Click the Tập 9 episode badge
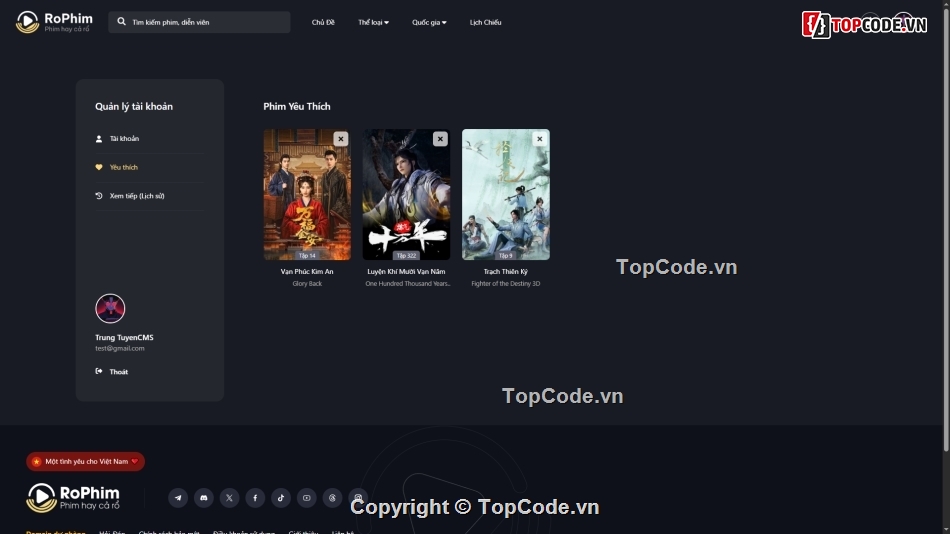 [506, 256]
